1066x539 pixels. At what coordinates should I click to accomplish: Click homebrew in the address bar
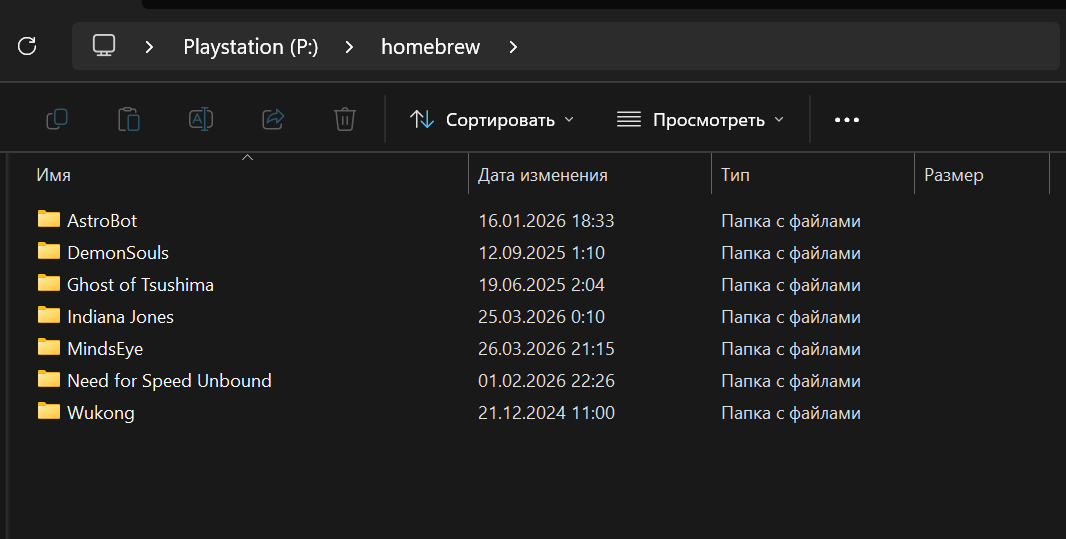[x=430, y=47]
